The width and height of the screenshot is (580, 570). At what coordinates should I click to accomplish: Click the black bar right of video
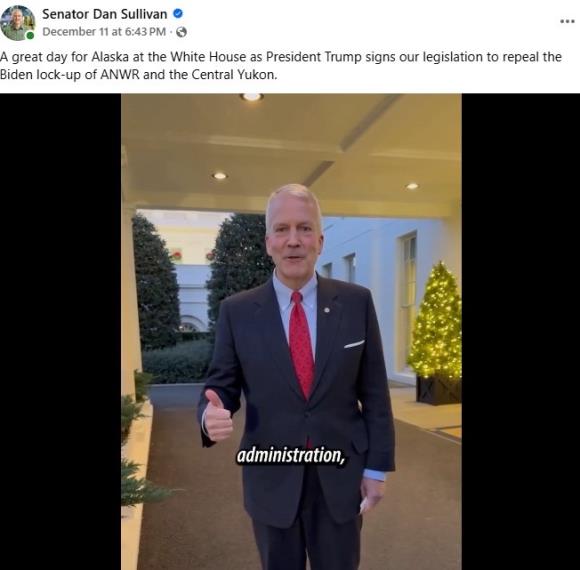(x=520, y=331)
